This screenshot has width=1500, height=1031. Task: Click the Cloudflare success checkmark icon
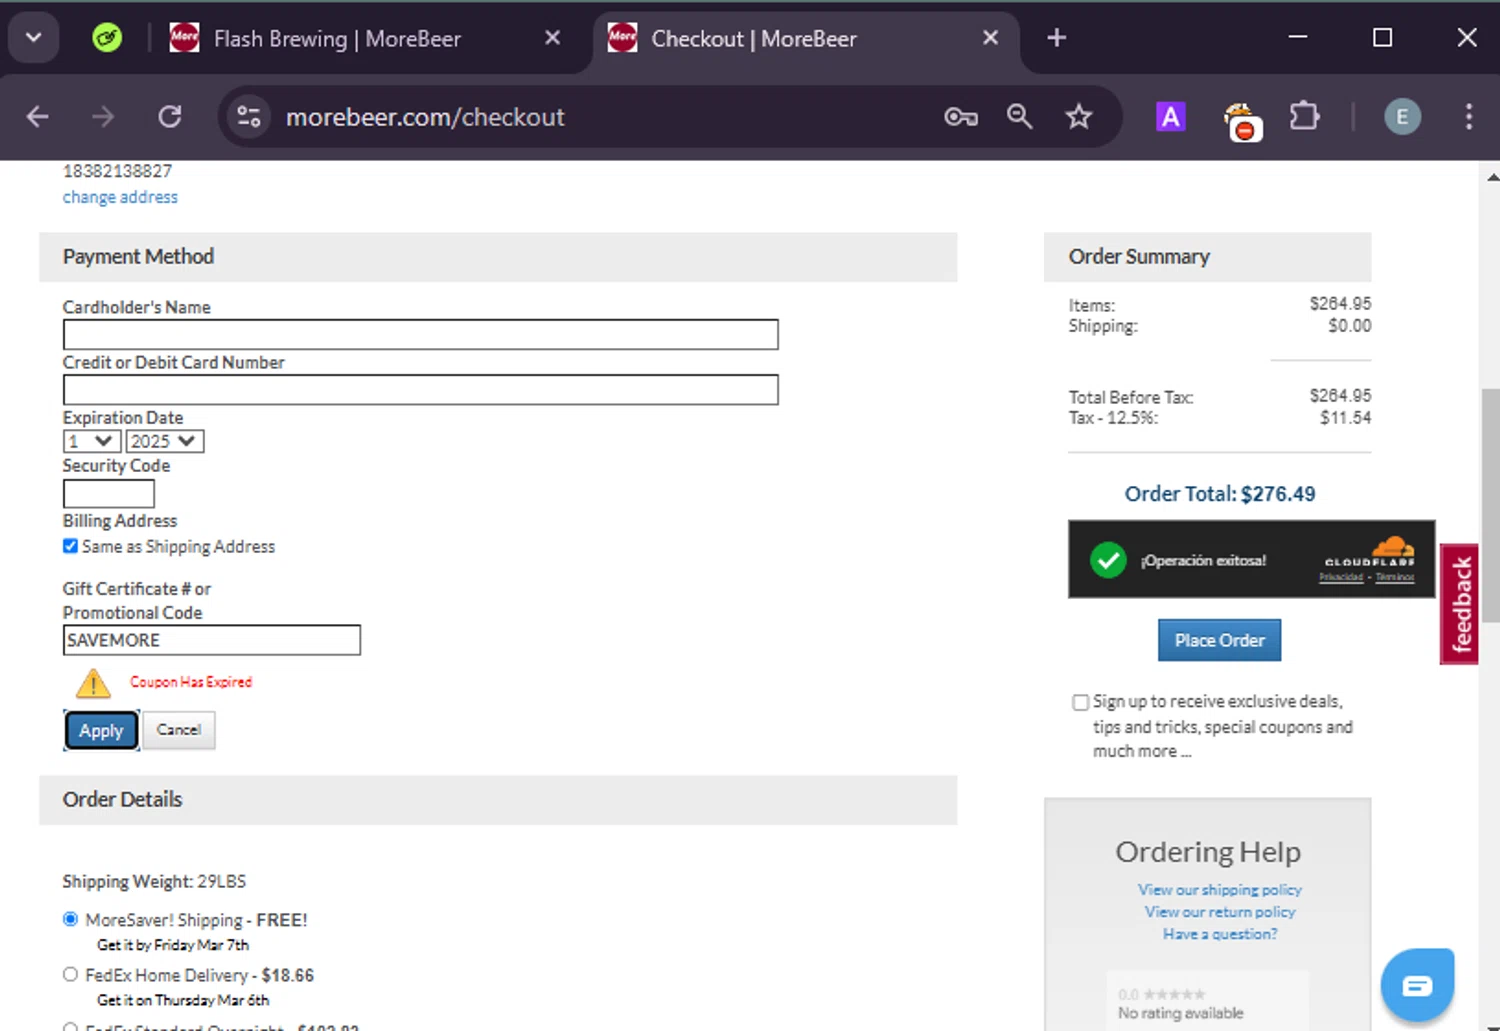[1108, 560]
